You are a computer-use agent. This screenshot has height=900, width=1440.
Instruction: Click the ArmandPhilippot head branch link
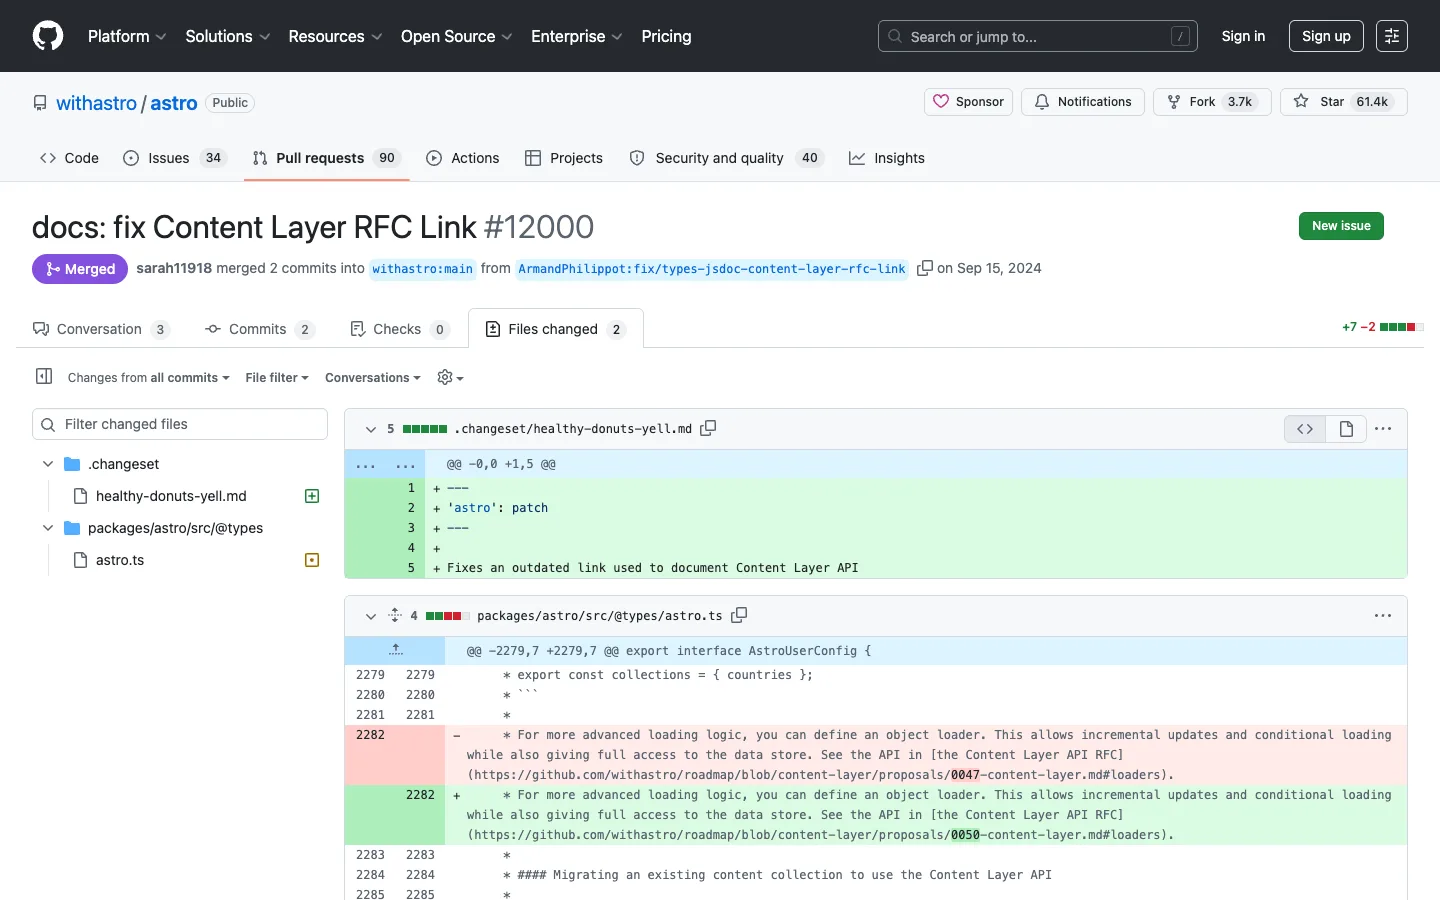point(712,269)
